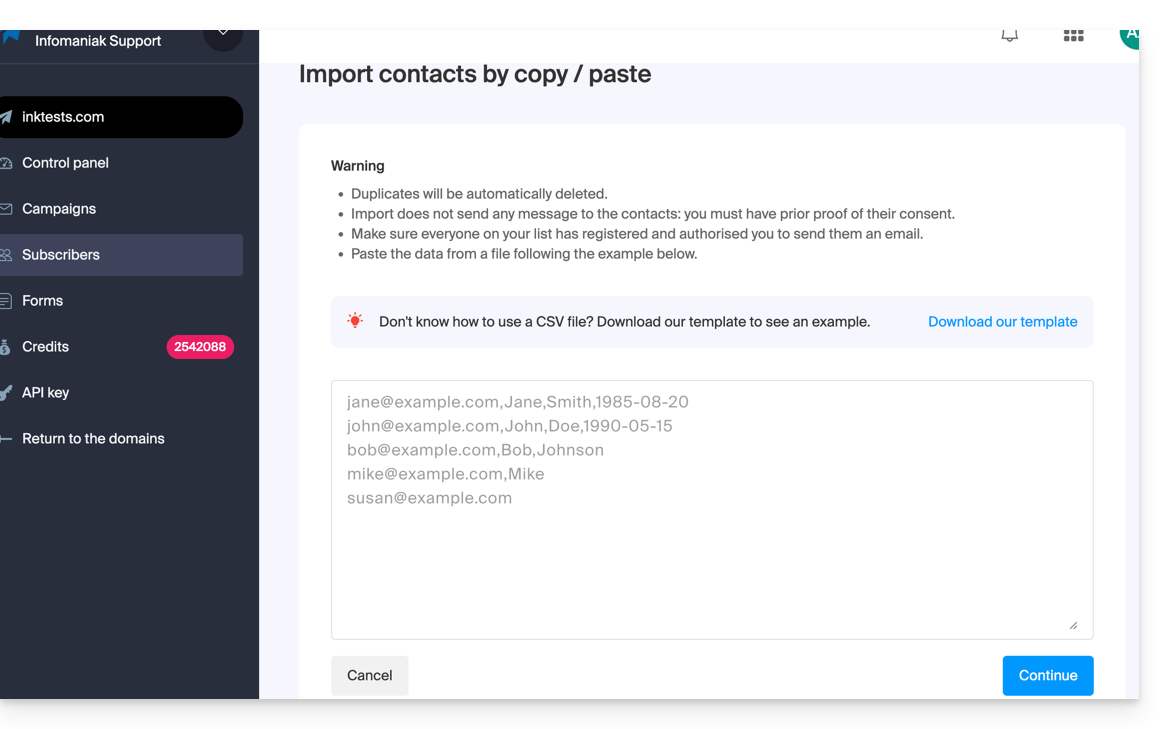
Task: Click the Campaigns envelope icon
Action: [6, 209]
